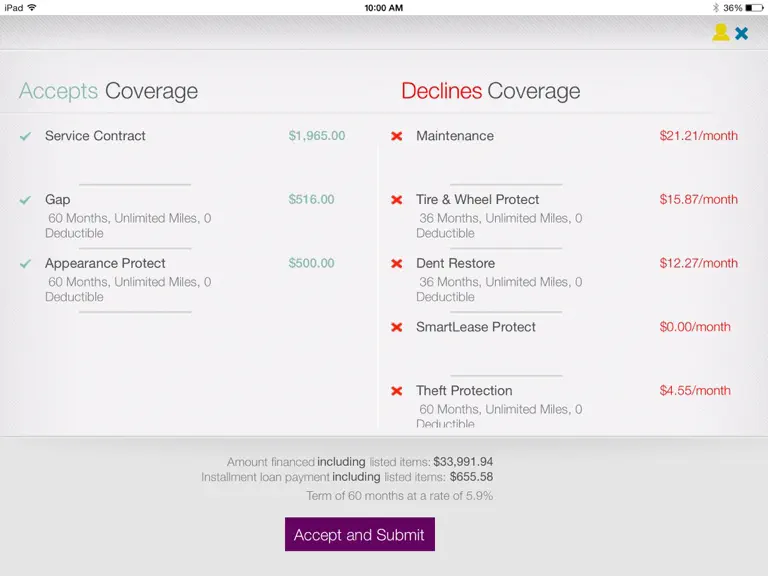Select the Maintenance $21.21/month price
Screen dimensions: 768x576
pyautogui.click(x=698, y=136)
